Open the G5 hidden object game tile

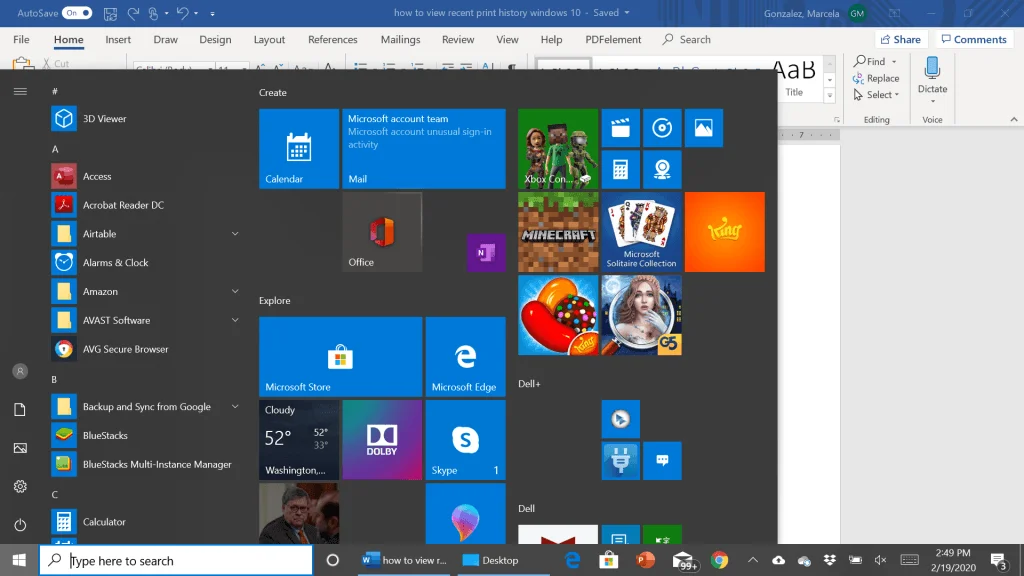click(641, 315)
